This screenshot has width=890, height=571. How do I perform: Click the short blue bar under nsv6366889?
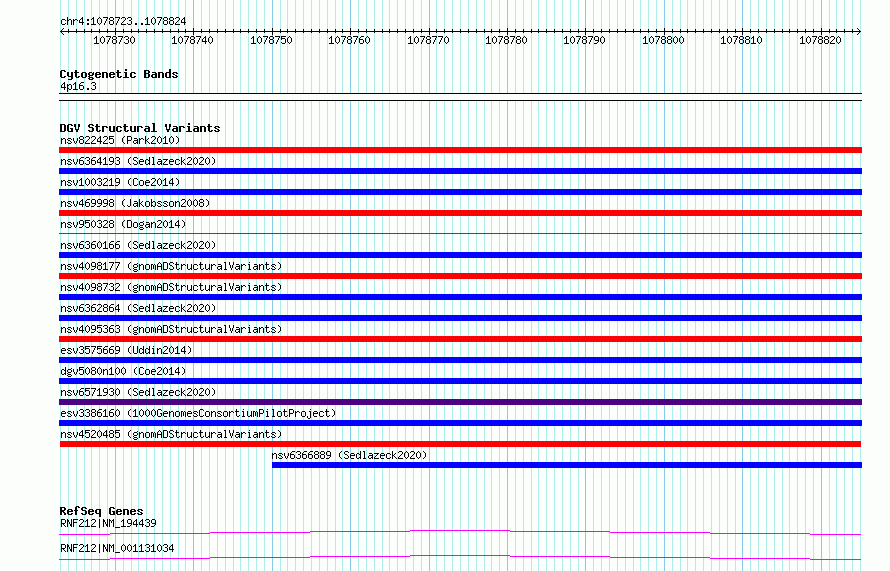(566, 465)
